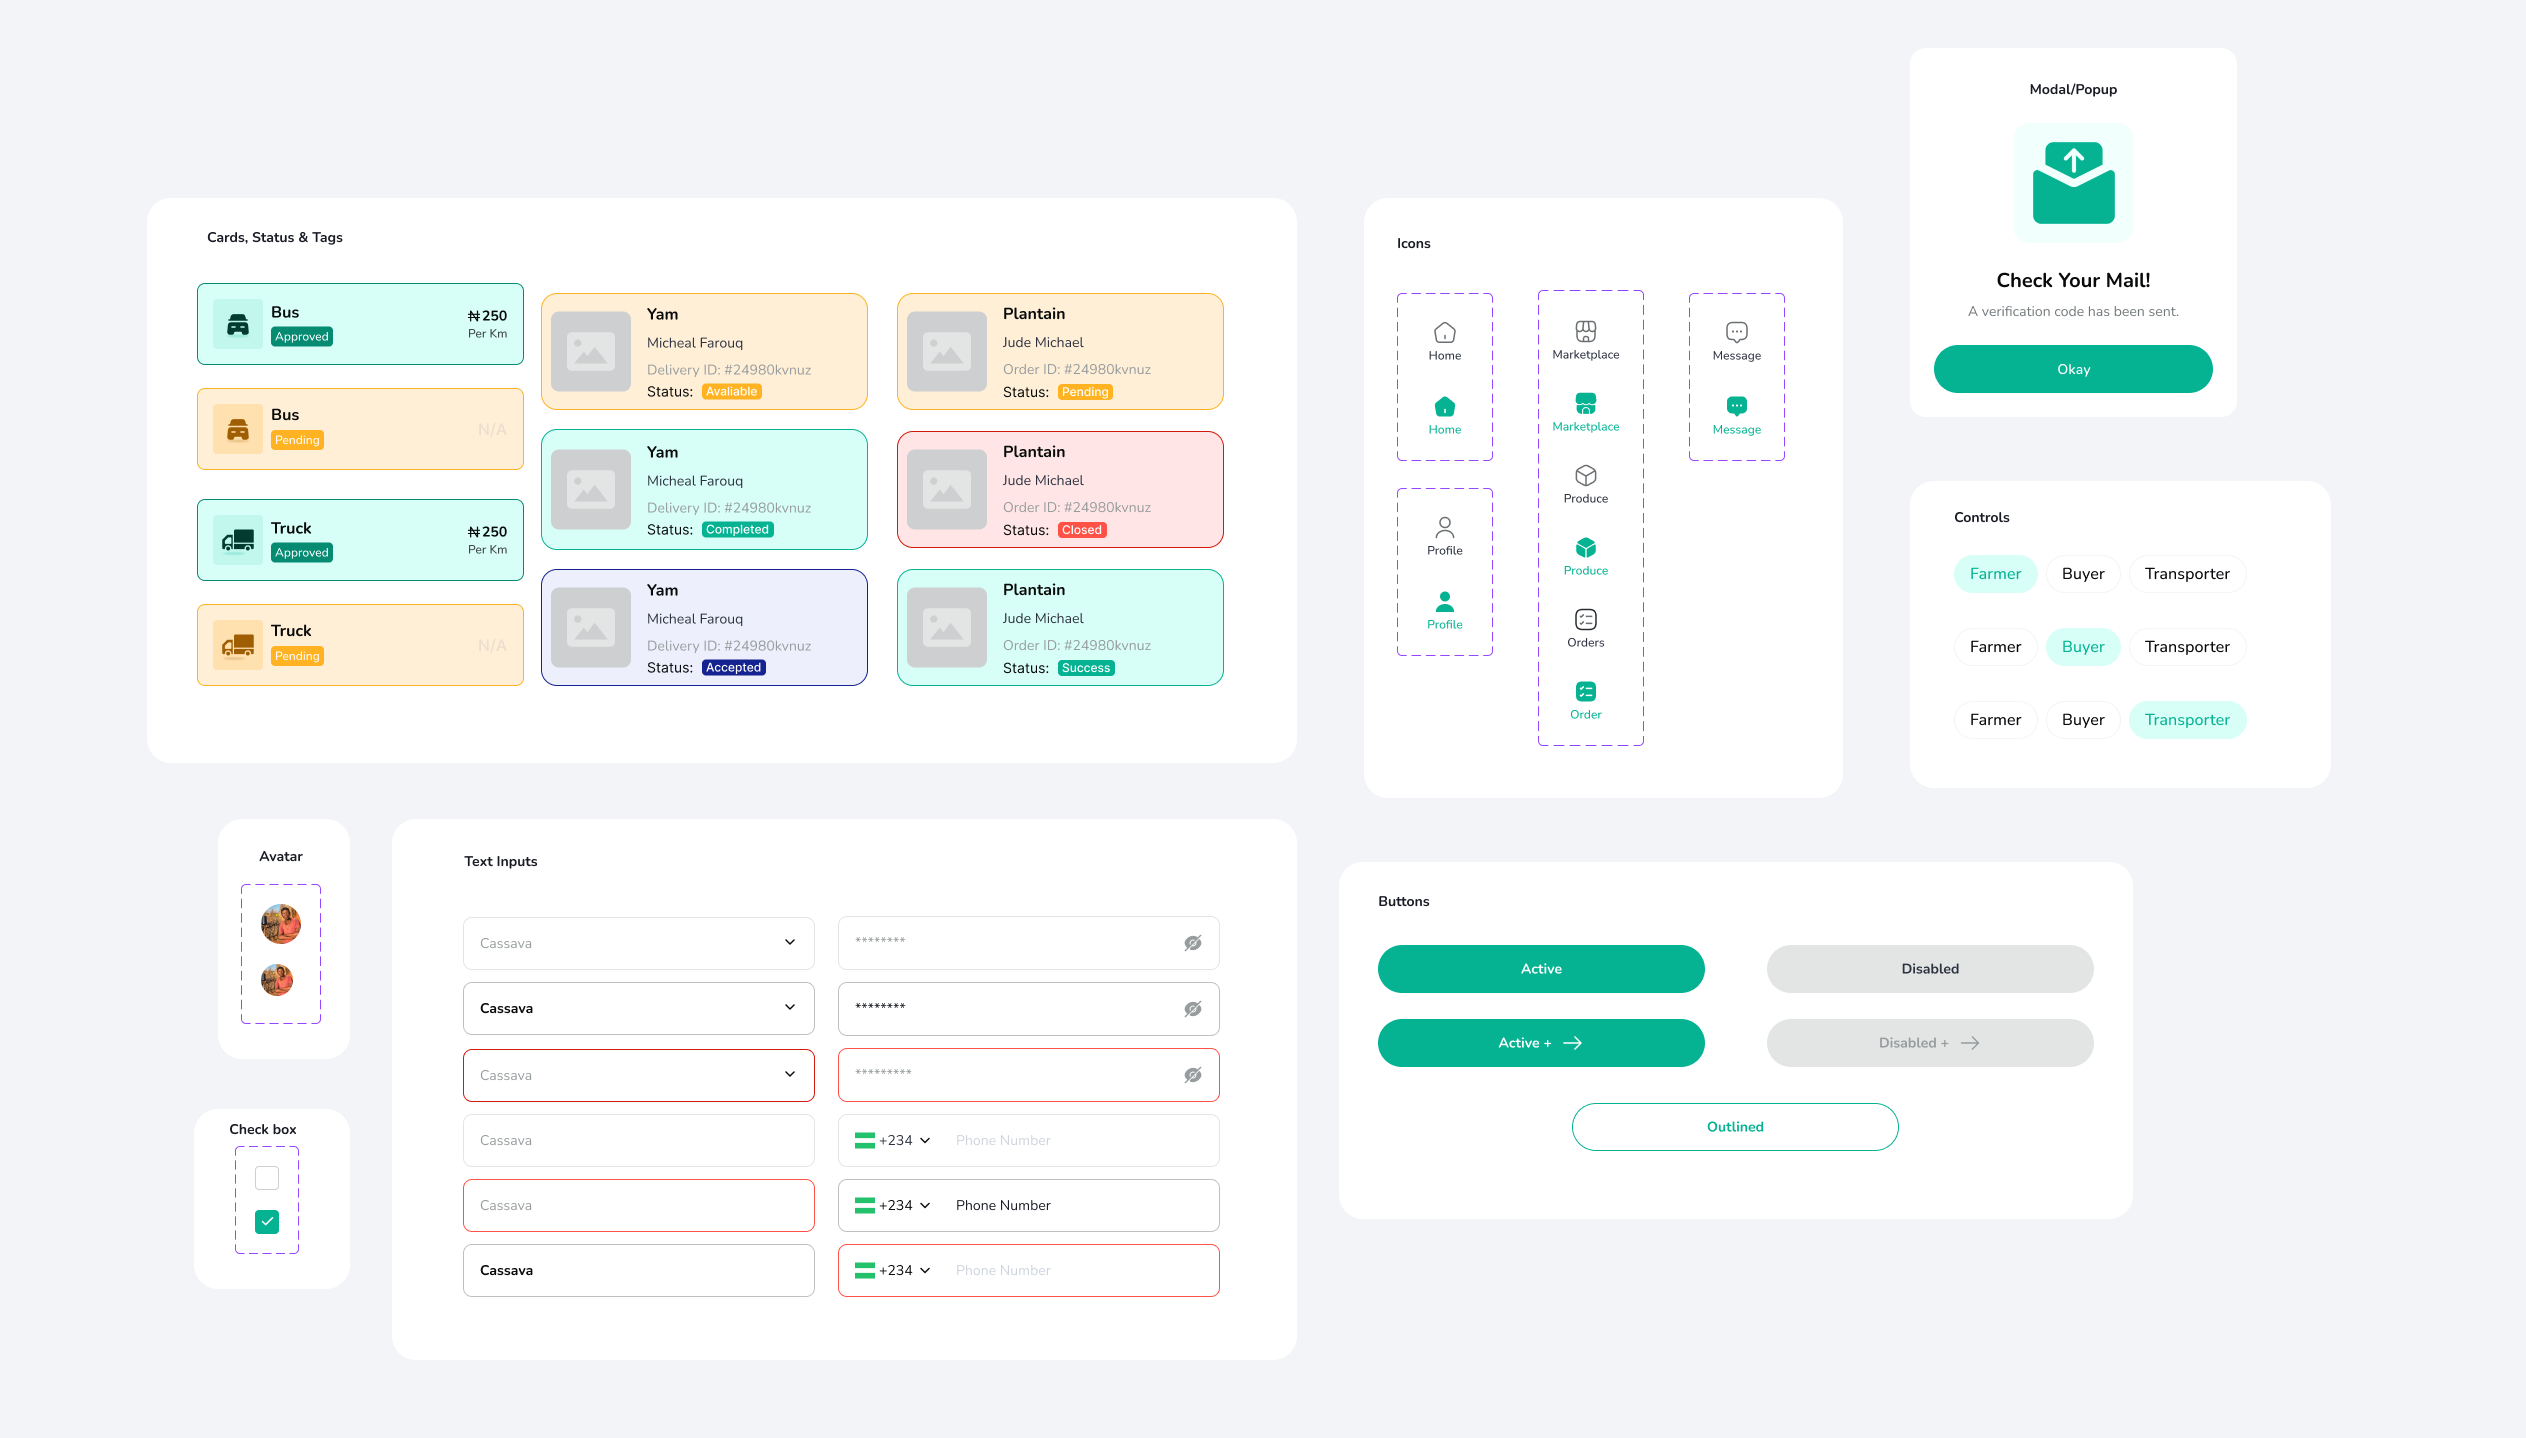Image resolution: width=2526 pixels, height=1438 pixels.
Task: Uncheck the green checked checkbox
Action: (267, 1221)
